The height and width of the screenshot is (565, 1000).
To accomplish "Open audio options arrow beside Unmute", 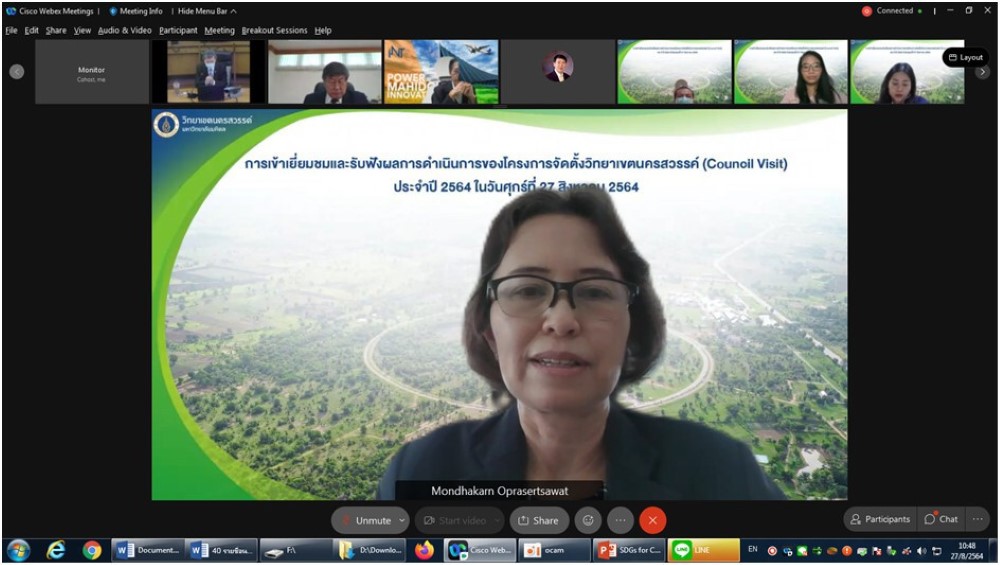I will point(402,520).
